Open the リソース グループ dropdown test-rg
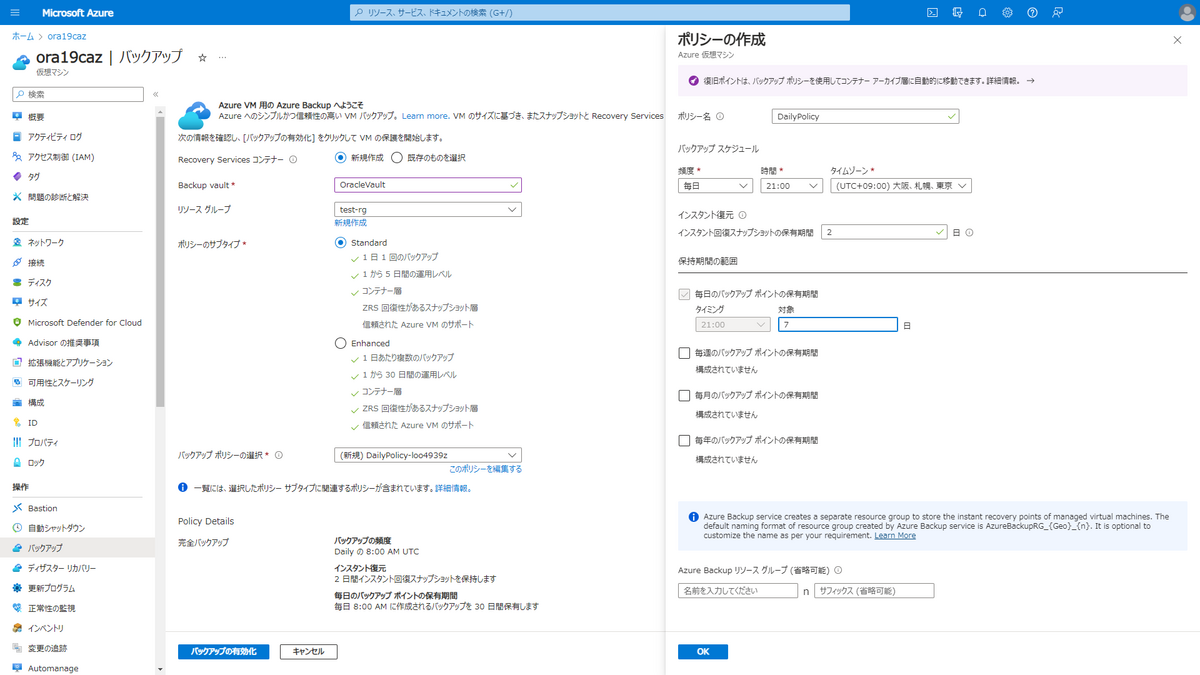This screenshot has width=1200, height=675. [428, 210]
